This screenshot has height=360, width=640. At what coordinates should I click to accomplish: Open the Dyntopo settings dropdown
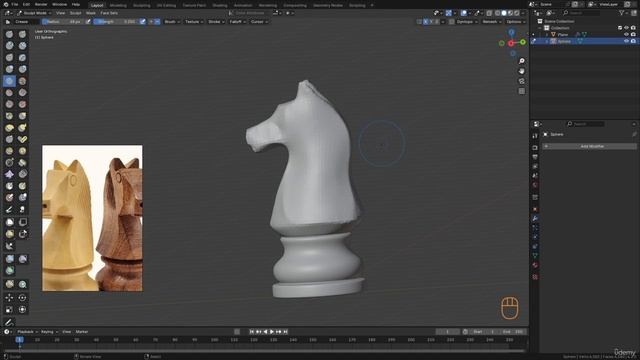point(467,22)
